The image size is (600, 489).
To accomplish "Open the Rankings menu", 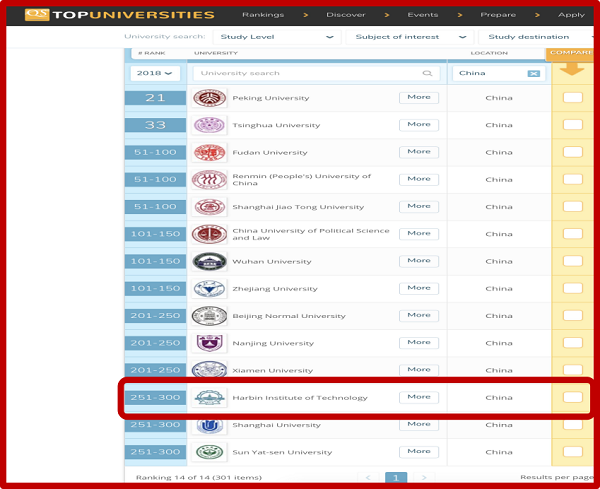I will 263,15.
